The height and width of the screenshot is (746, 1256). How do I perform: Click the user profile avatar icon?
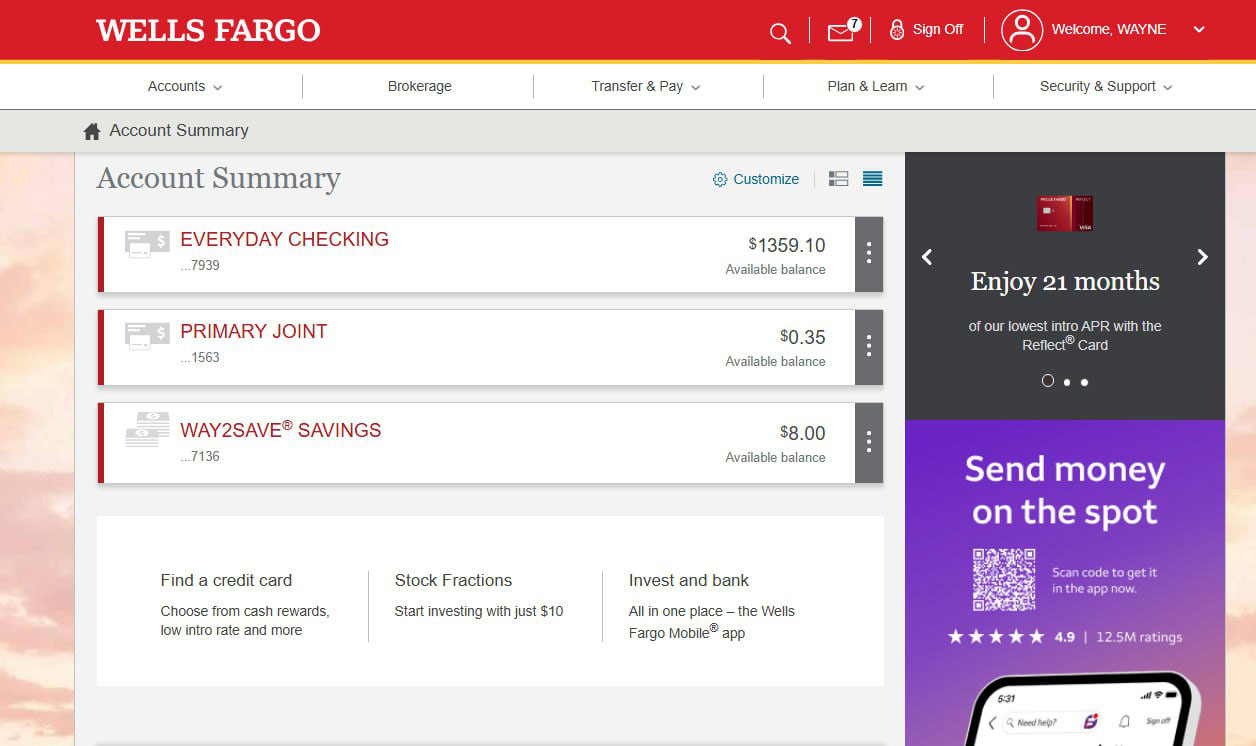click(1021, 30)
